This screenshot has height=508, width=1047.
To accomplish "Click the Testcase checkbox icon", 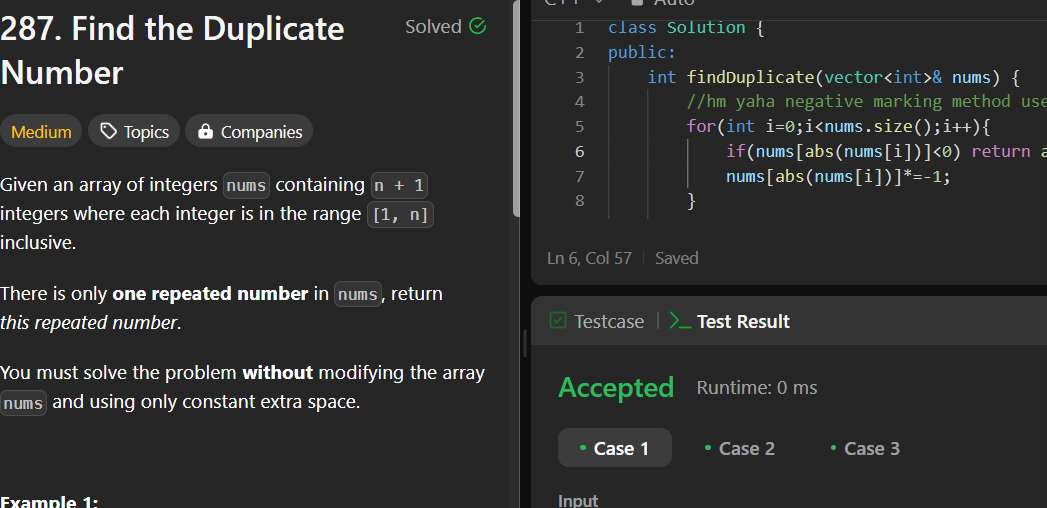I will (558, 321).
